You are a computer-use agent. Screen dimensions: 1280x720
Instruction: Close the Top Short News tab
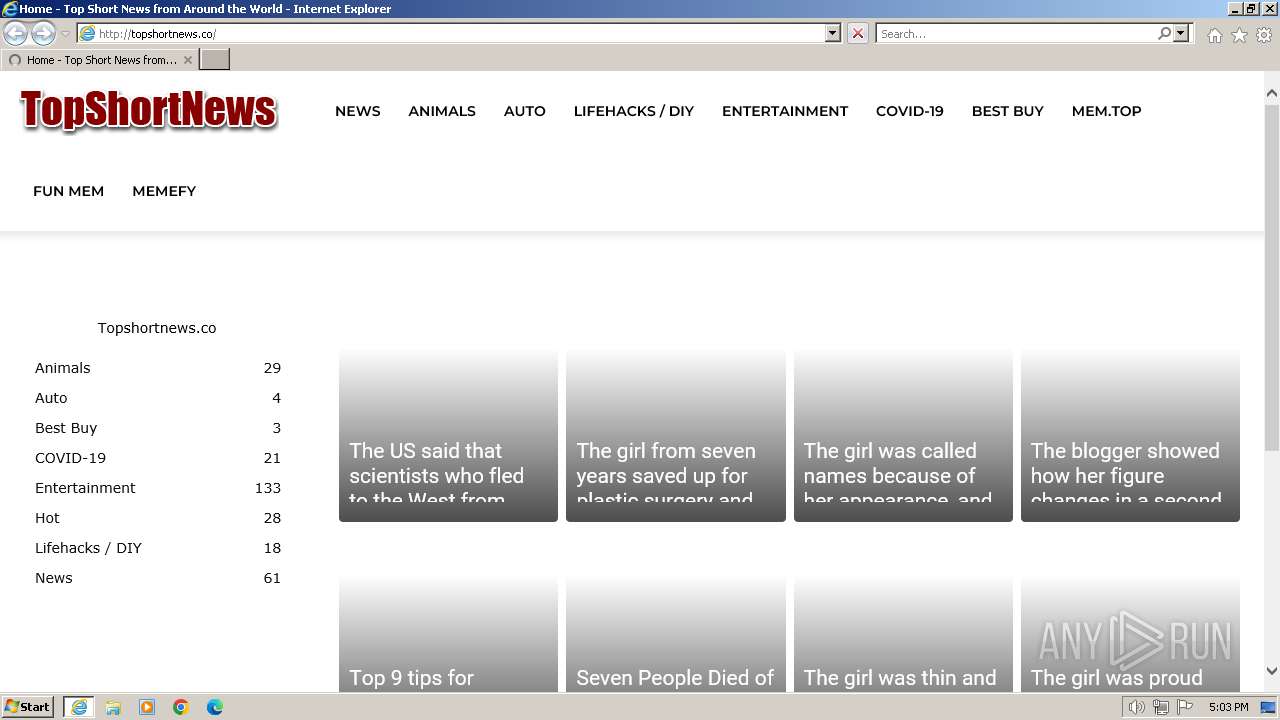(x=187, y=60)
